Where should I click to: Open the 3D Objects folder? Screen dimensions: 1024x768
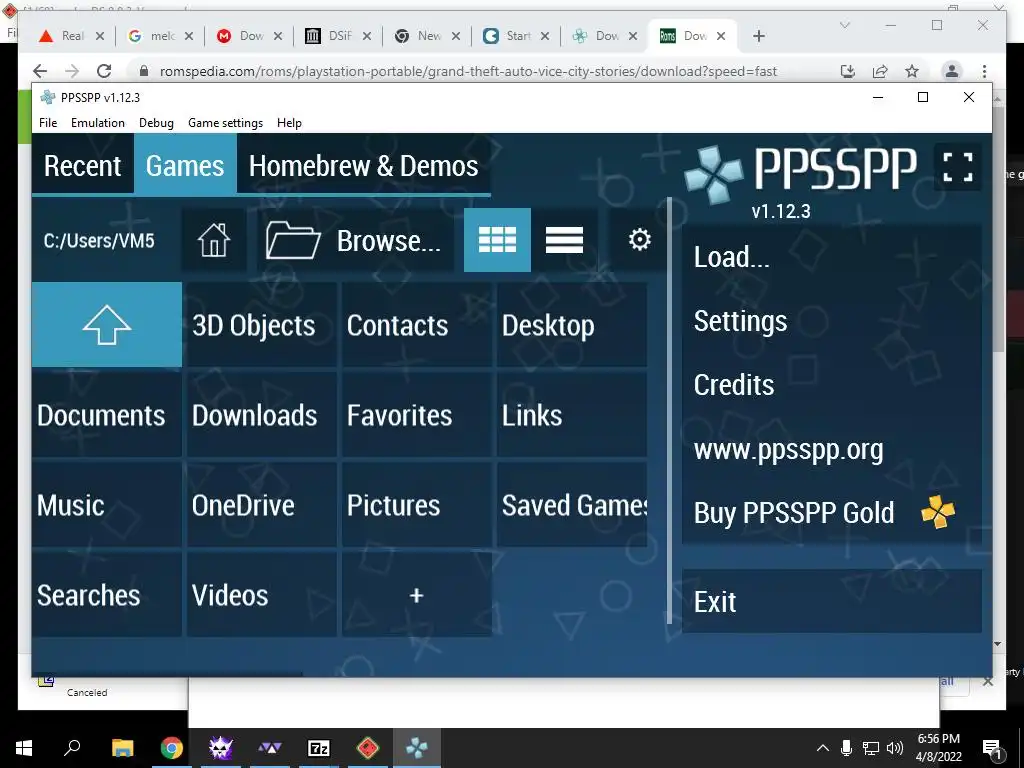261,325
